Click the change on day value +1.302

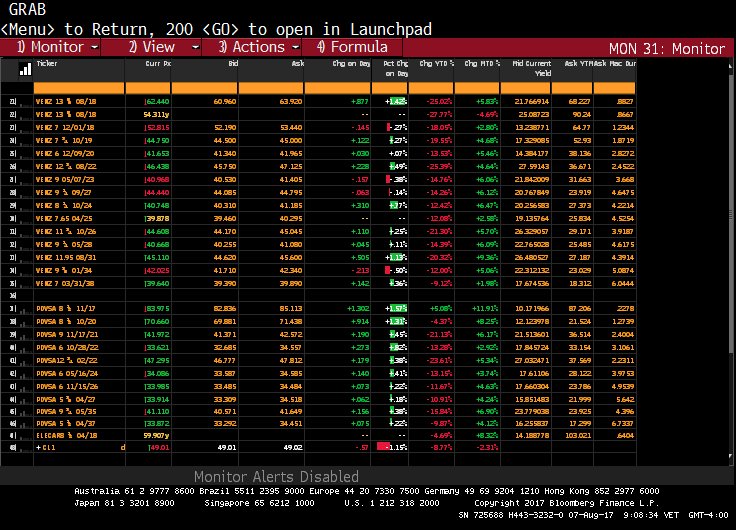tap(358, 309)
